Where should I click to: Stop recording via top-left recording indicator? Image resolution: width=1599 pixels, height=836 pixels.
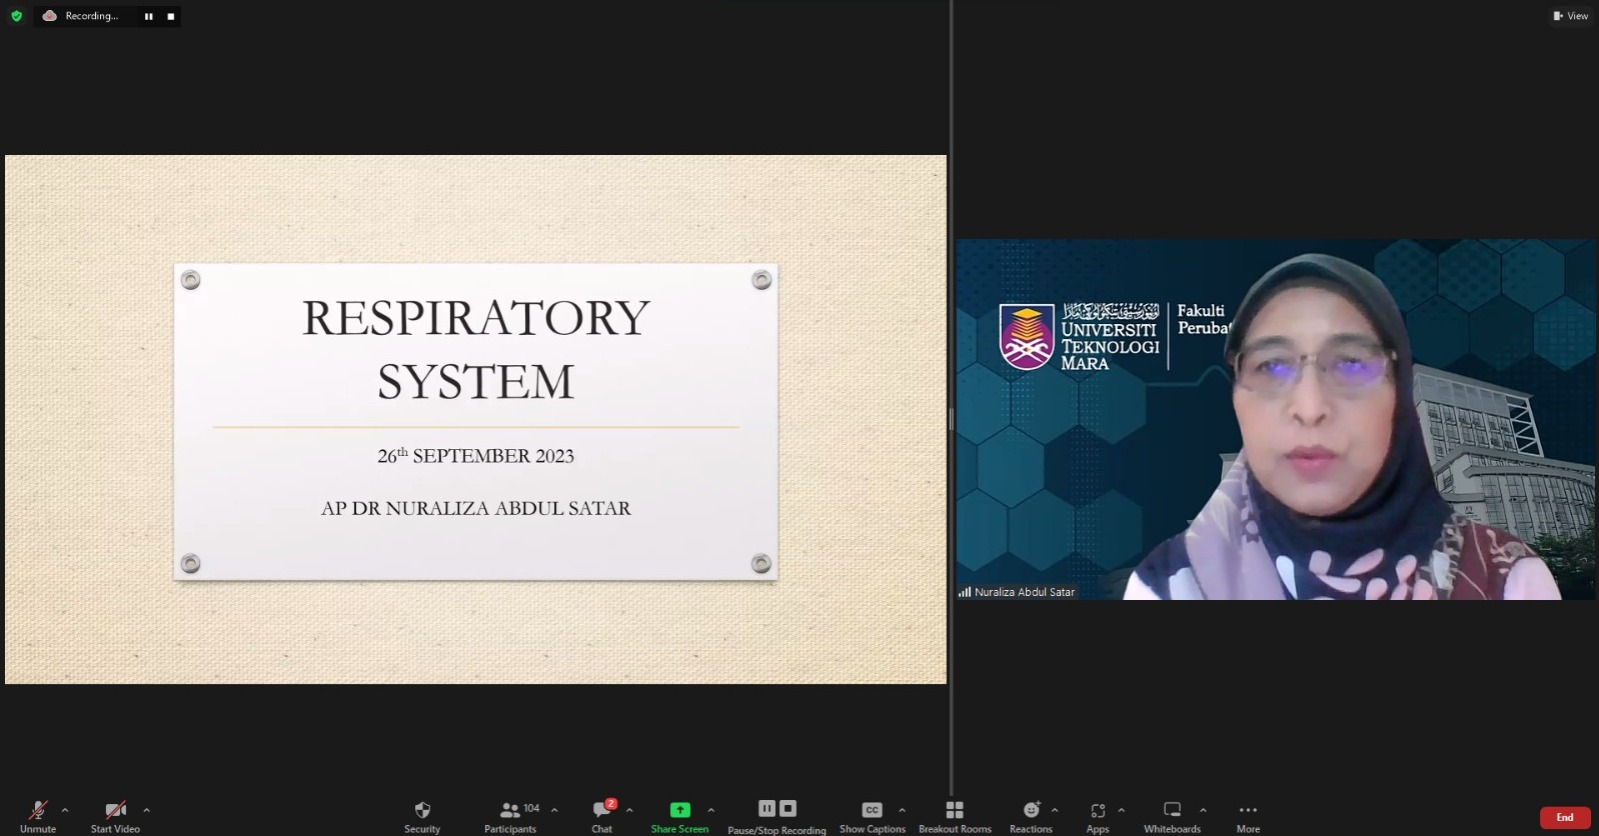tap(171, 16)
